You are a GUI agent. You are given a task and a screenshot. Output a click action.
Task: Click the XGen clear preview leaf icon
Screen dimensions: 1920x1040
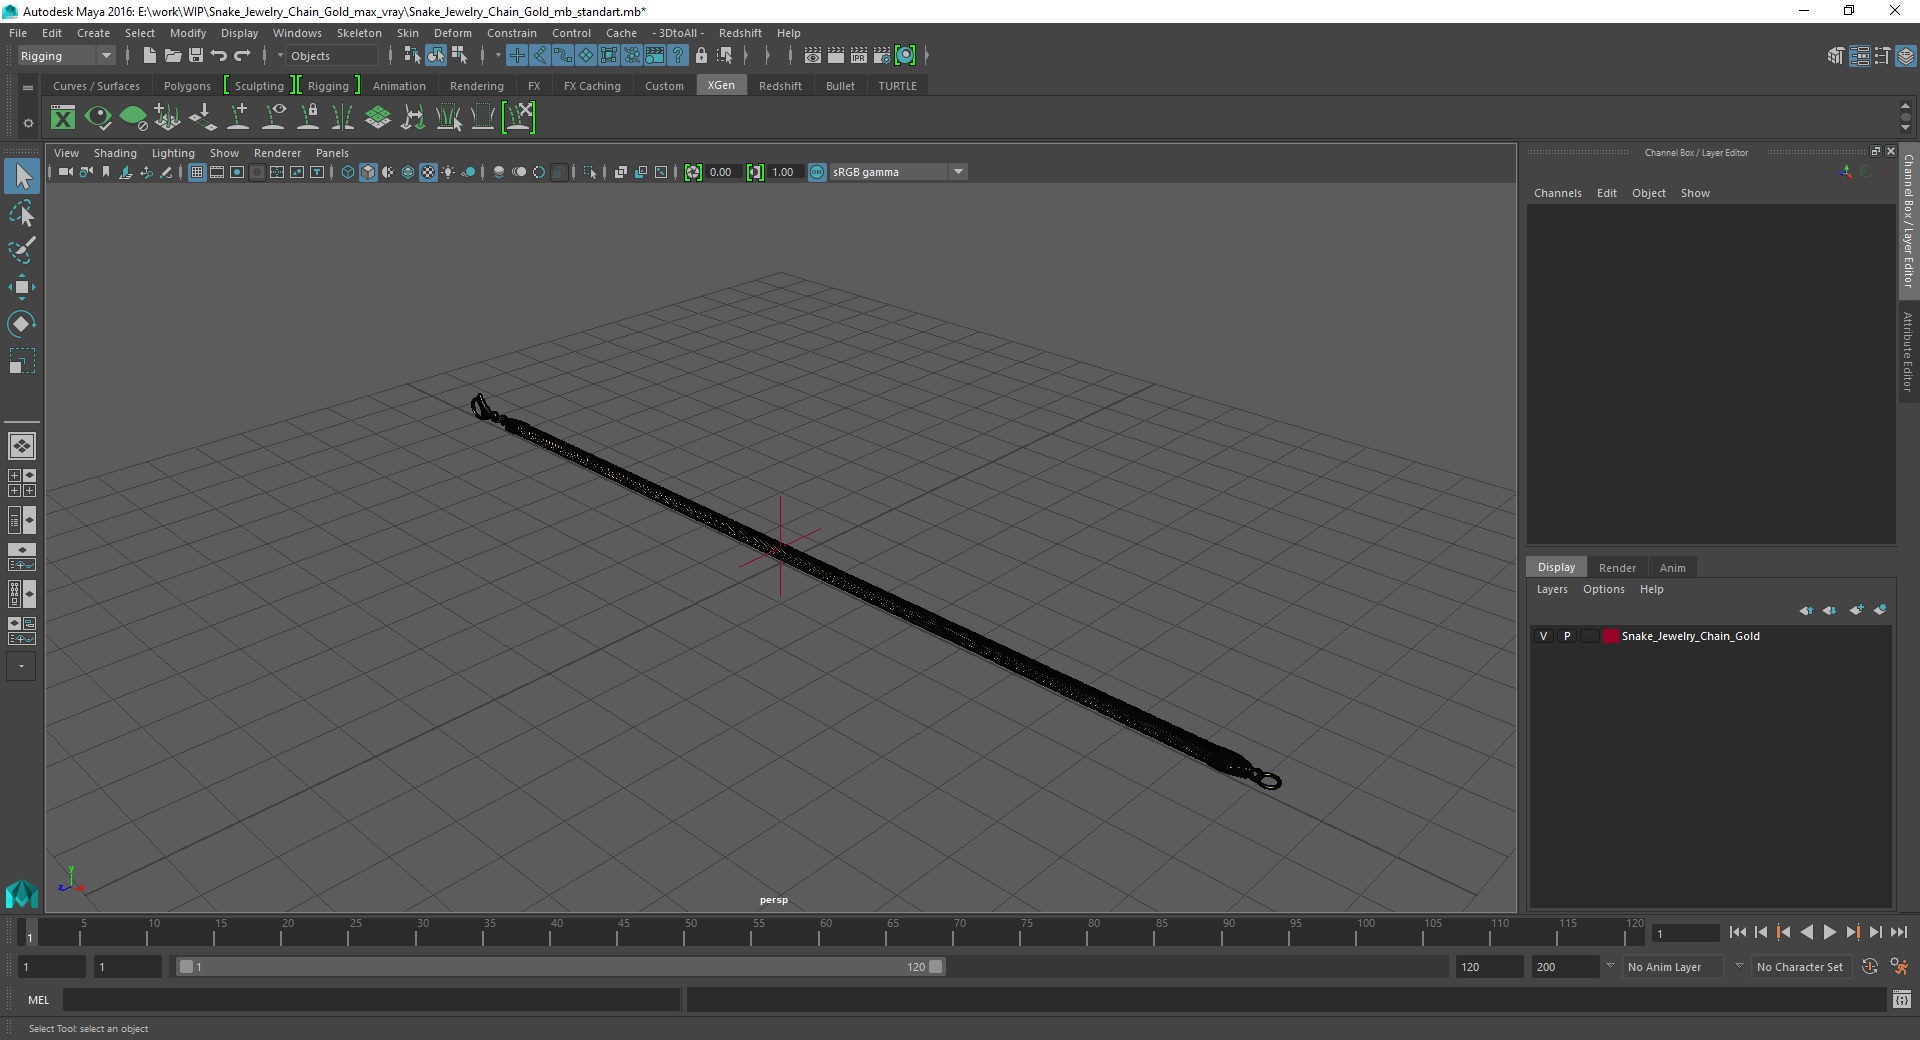pyautogui.click(x=133, y=118)
